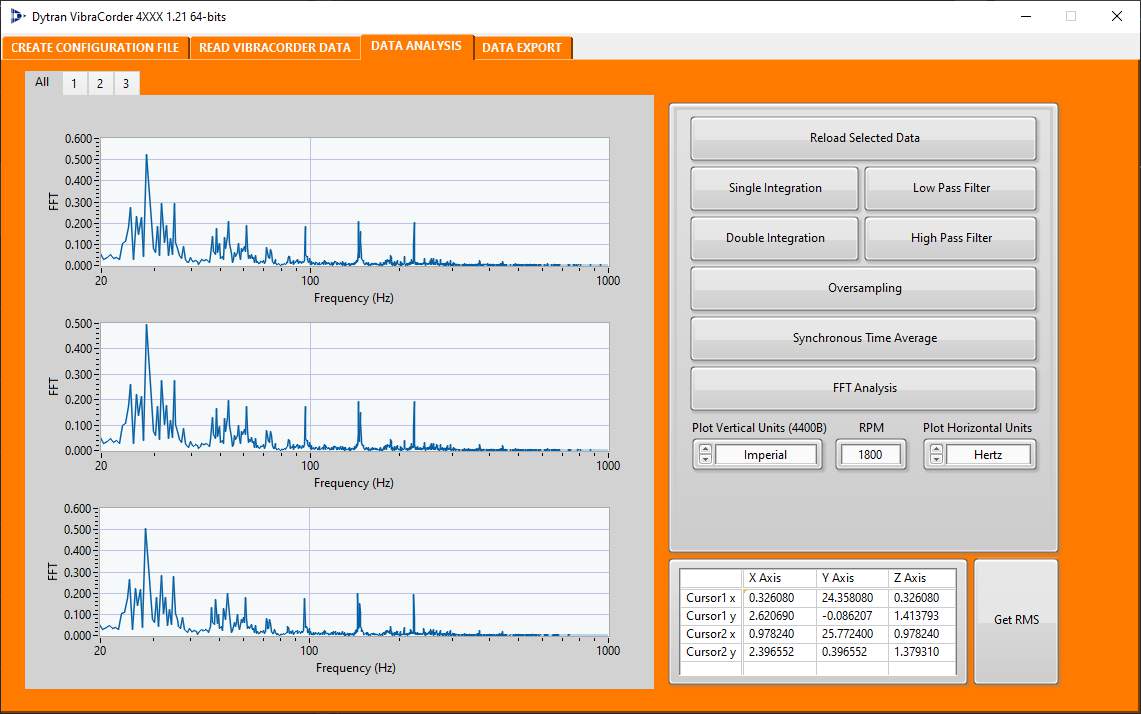Open Plot Horizontal Units Hertz selector
This screenshot has height=714, width=1141.
point(988,455)
